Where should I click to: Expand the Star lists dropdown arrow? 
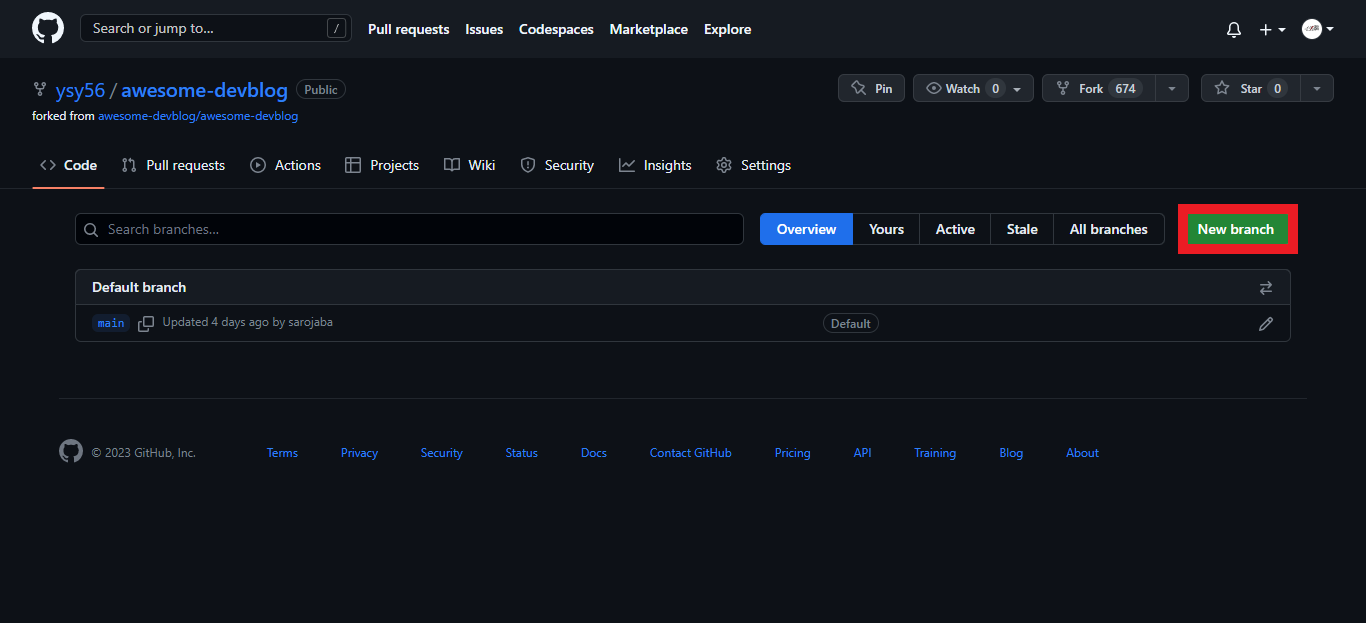pyautogui.click(x=1317, y=88)
